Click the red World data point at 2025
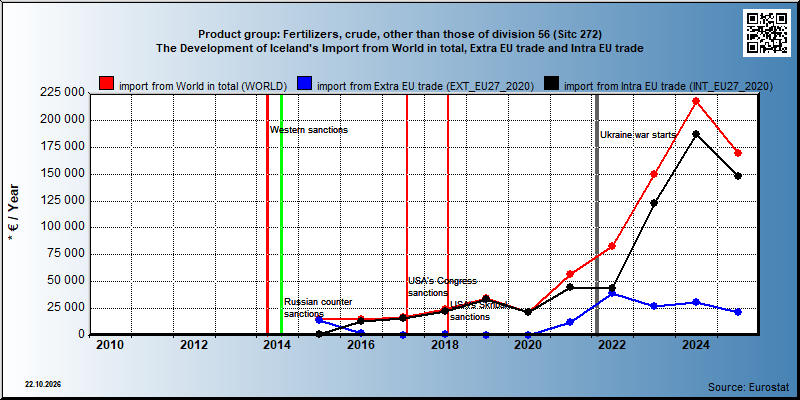This screenshot has width=800, height=400. (738, 153)
